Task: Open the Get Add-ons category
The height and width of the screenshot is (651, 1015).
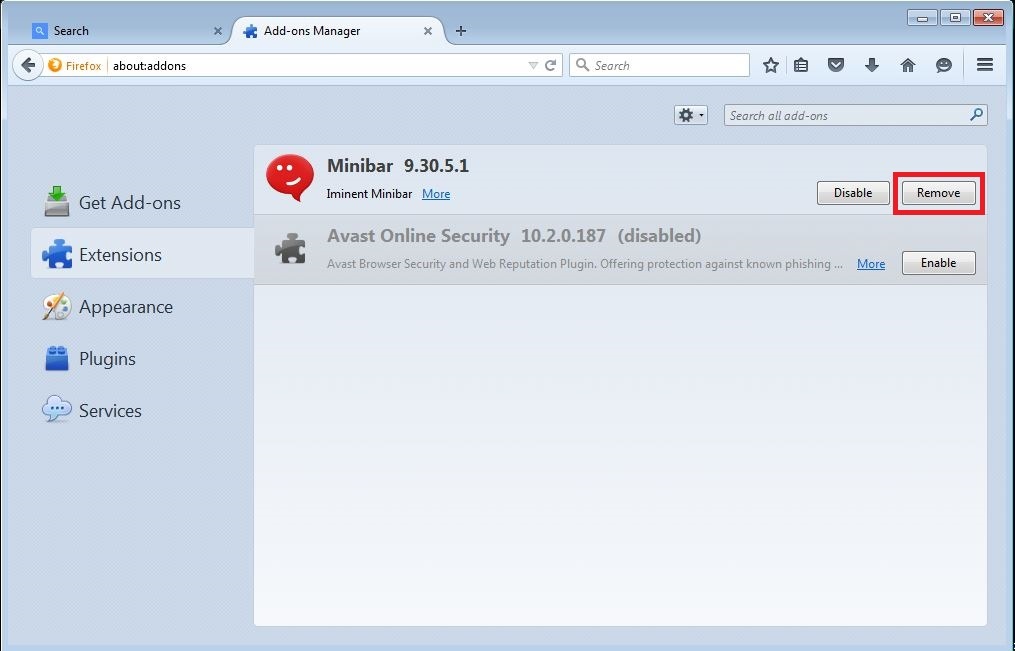Action: point(142,203)
